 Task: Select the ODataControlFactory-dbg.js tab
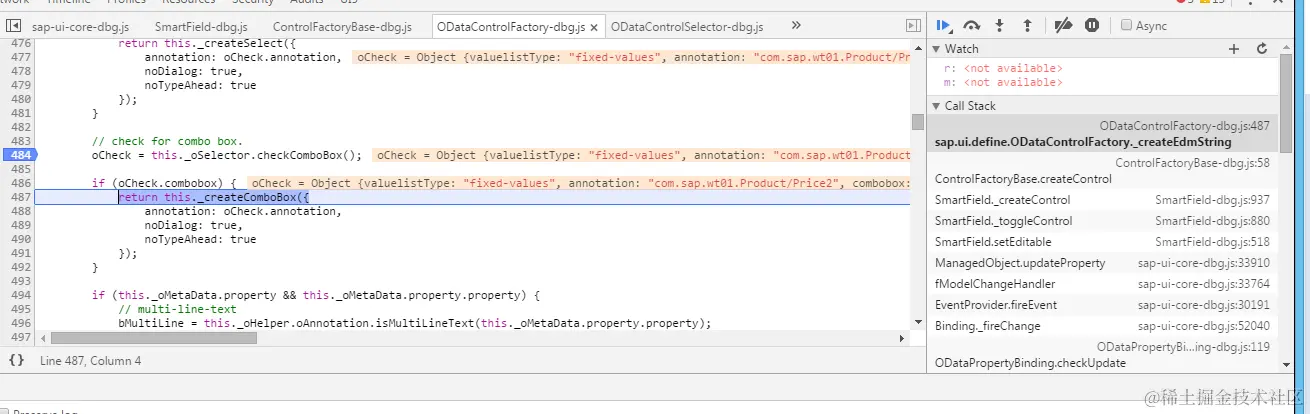click(x=509, y=26)
